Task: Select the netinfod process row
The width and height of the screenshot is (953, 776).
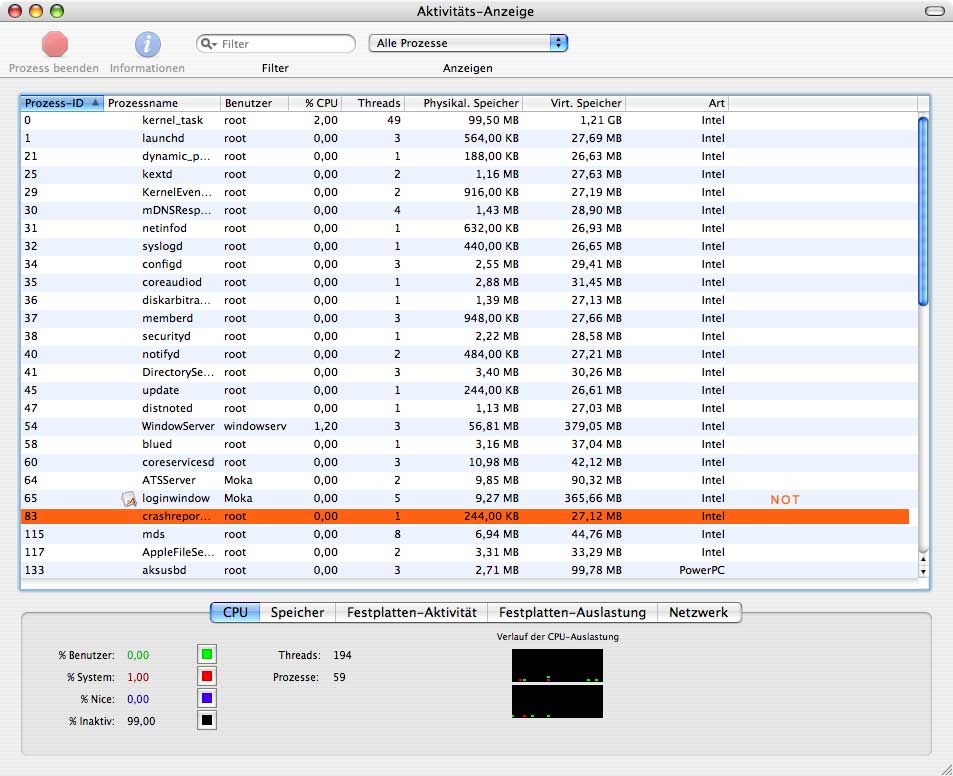Action: pyautogui.click(x=469, y=228)
